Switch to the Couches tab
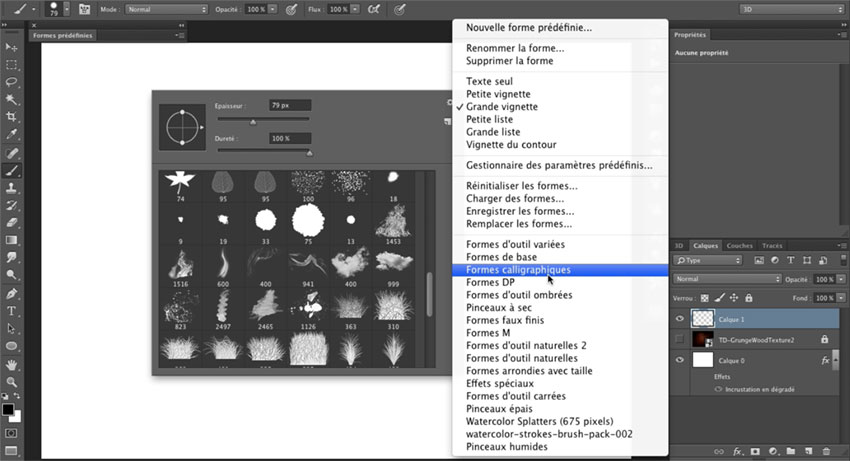 tap(739, 245)
